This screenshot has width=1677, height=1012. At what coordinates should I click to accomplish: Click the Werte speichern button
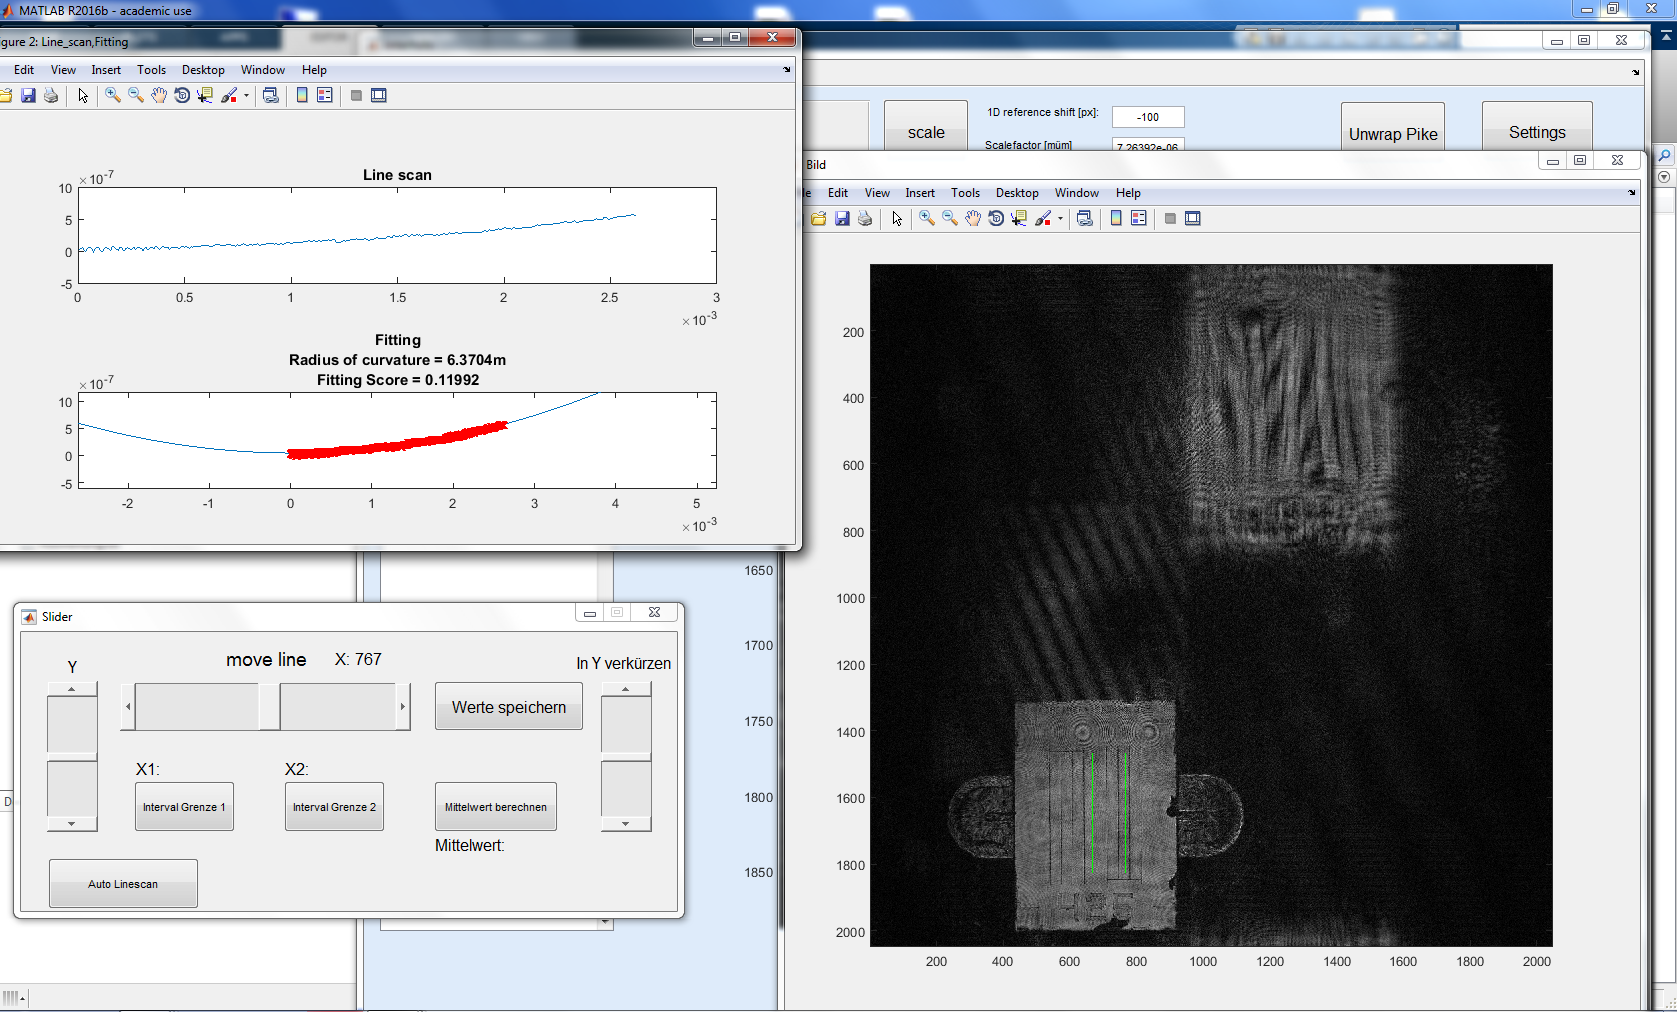click(x=508, y=707)
